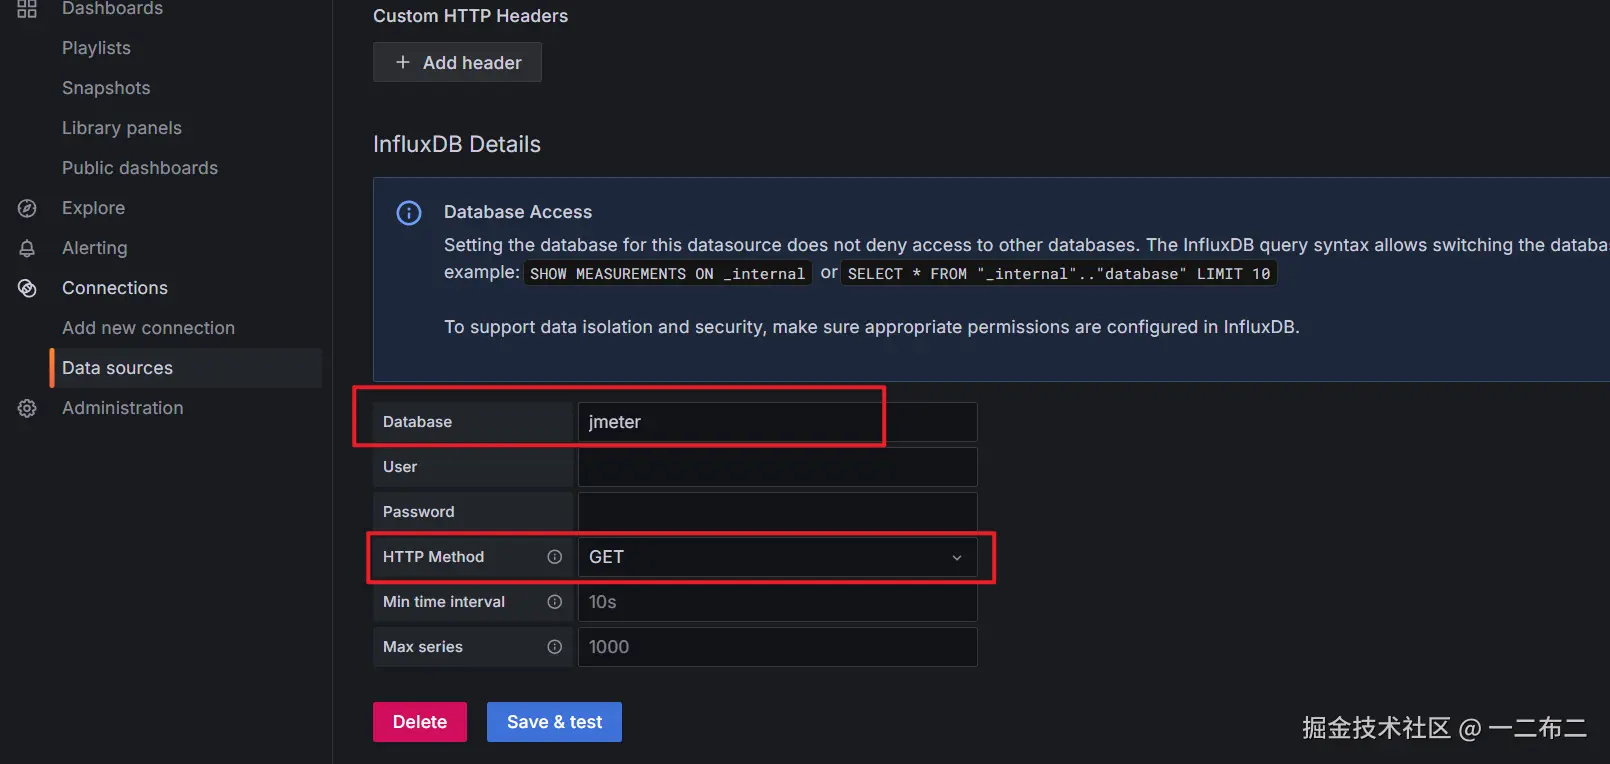Click the Max series input field
The width and height of the screenshot is (1610, 764).
[777, 647]
